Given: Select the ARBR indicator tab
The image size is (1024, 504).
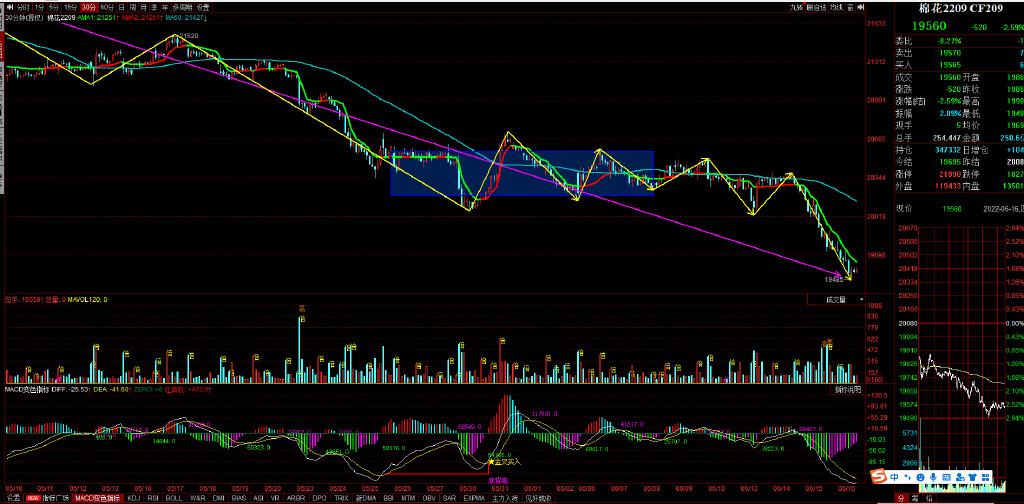Looking at the screenshot, I should click(x=296, y=498).
